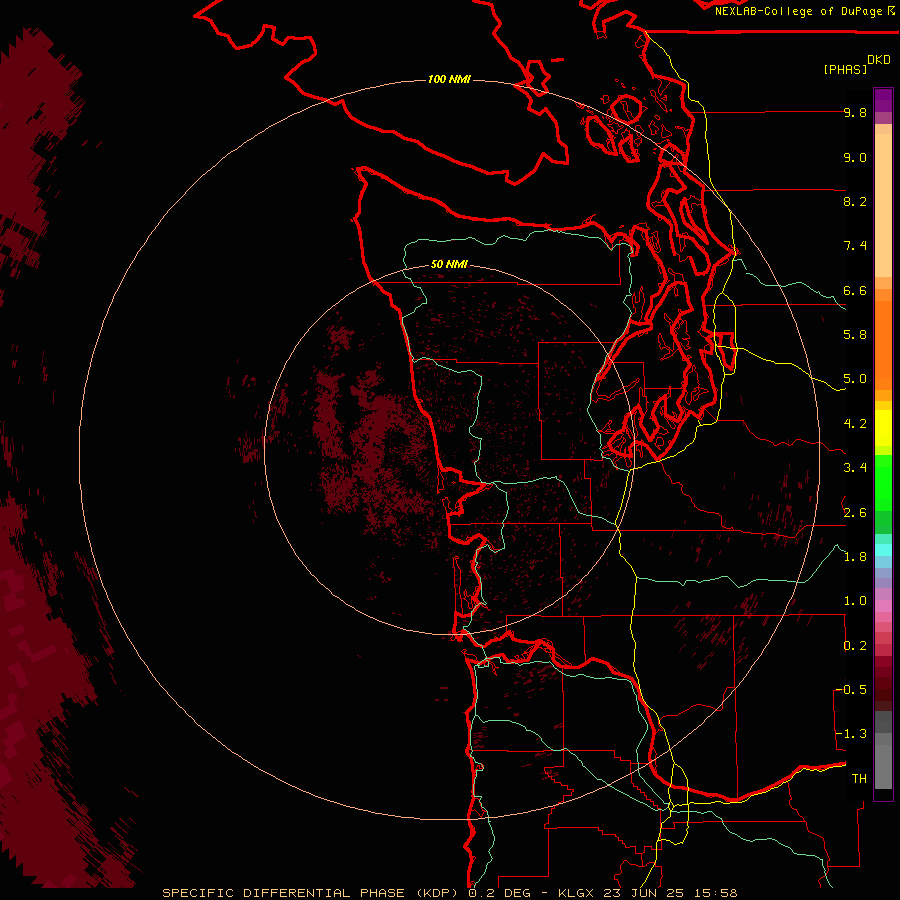Viewport: 900px width, 900px height.
Task: Click the [PHAS] legend unit label
Action: tap(845, 69)
